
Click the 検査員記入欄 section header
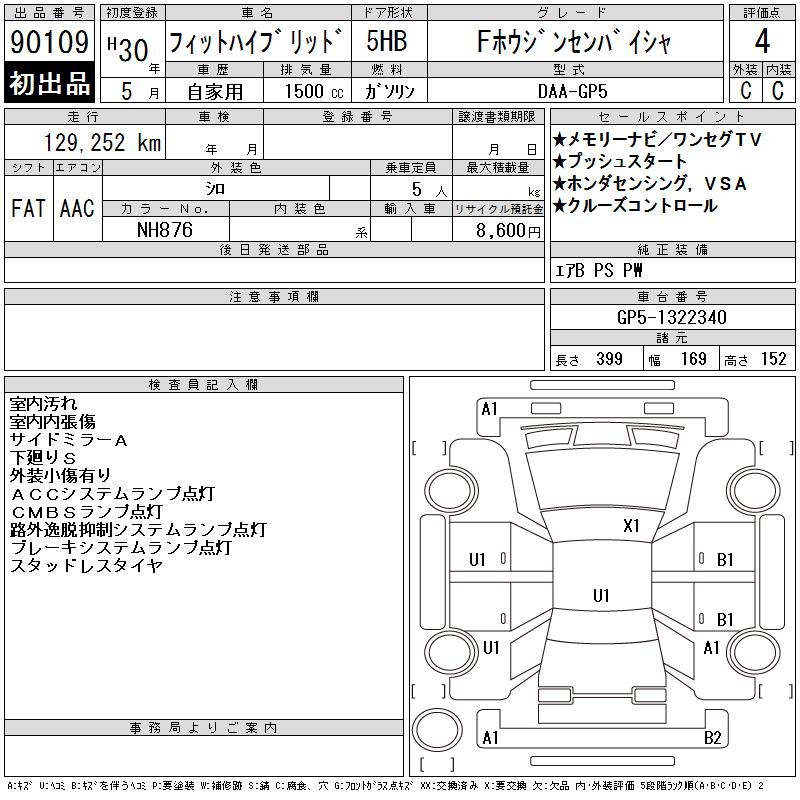(204, 385)
